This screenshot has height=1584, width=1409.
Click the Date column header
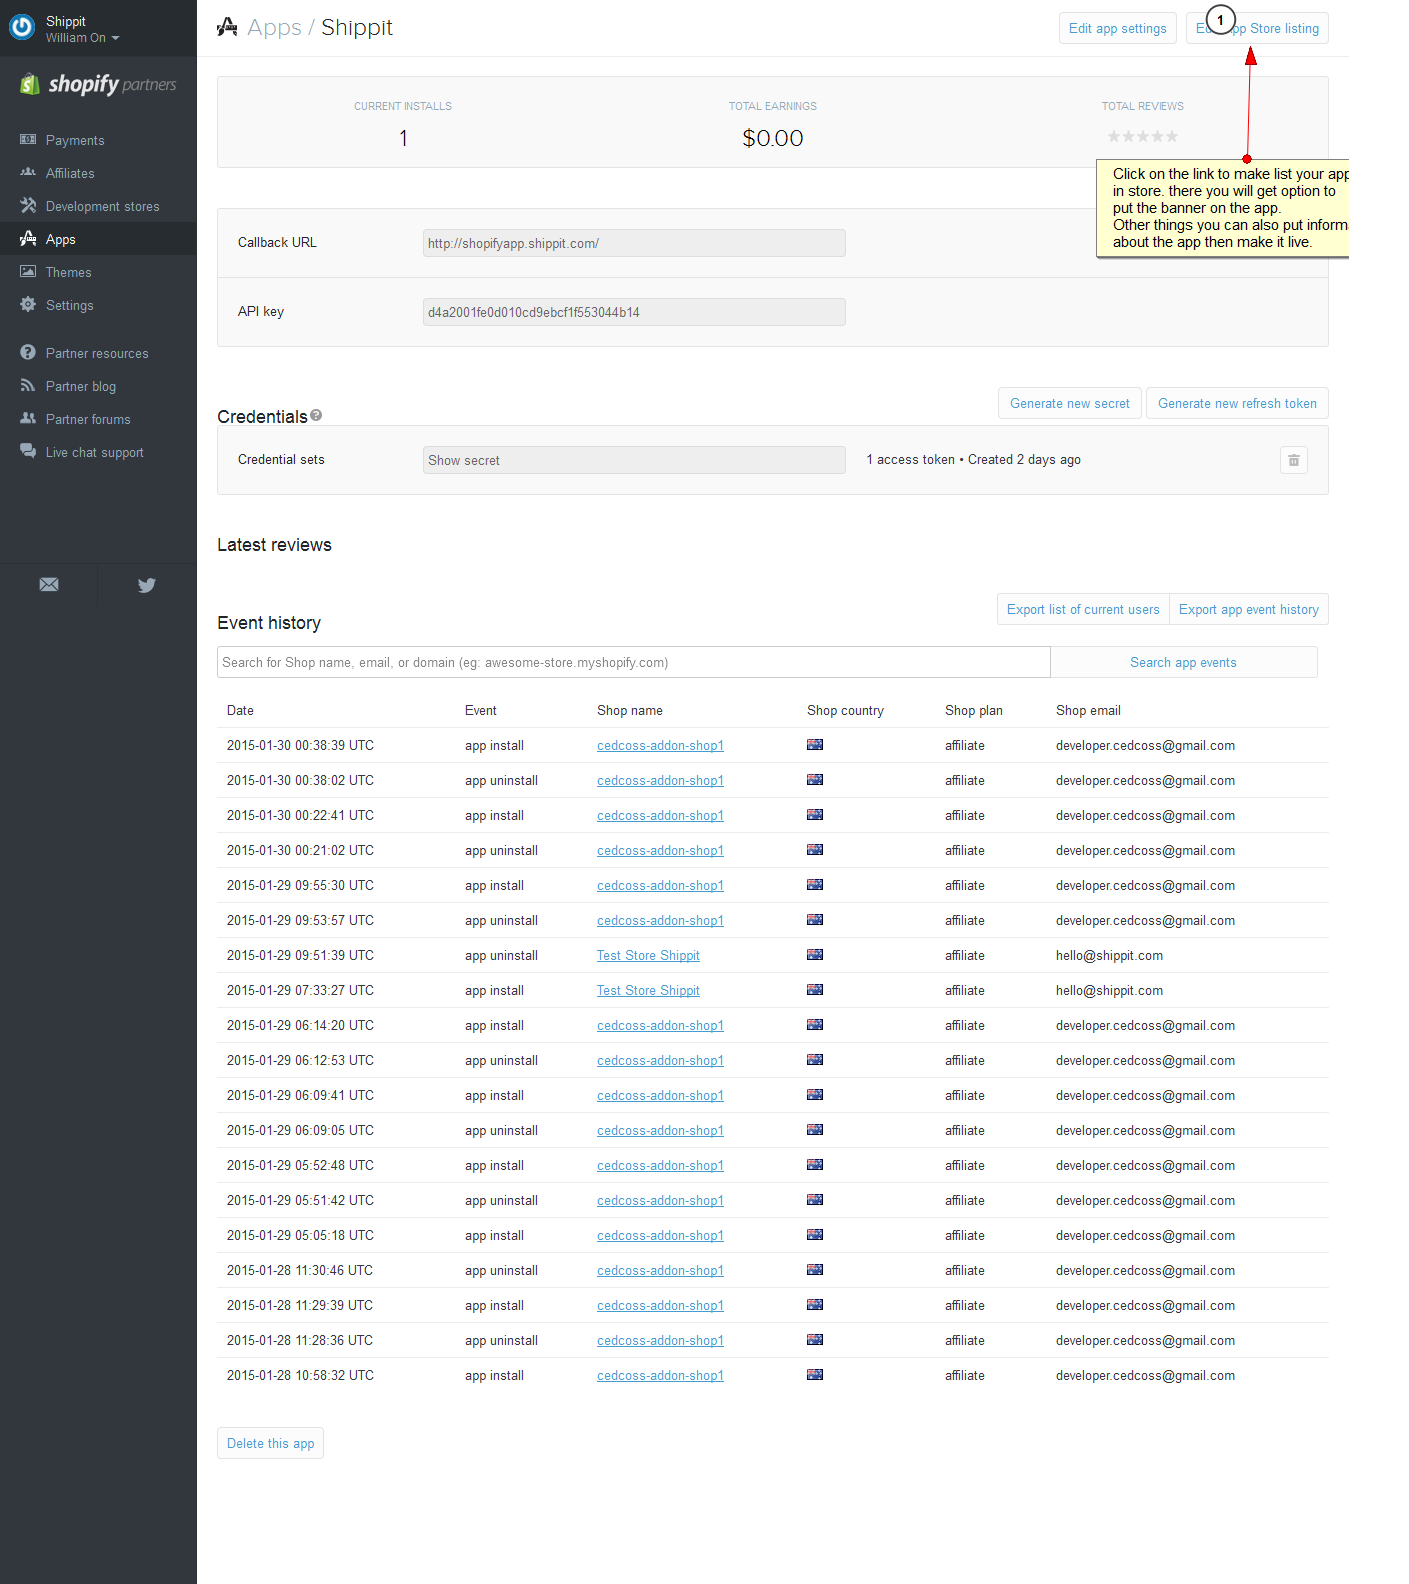[240, 710]
